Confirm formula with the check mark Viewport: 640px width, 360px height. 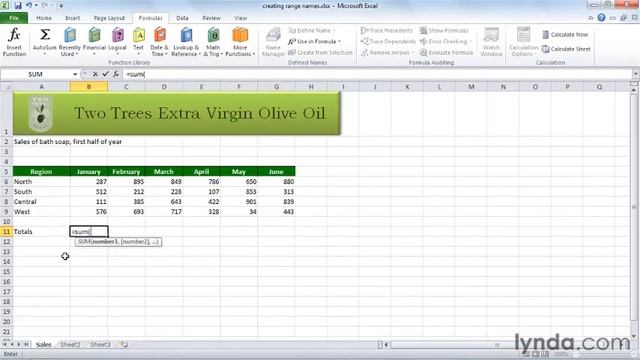click(105, 74)
